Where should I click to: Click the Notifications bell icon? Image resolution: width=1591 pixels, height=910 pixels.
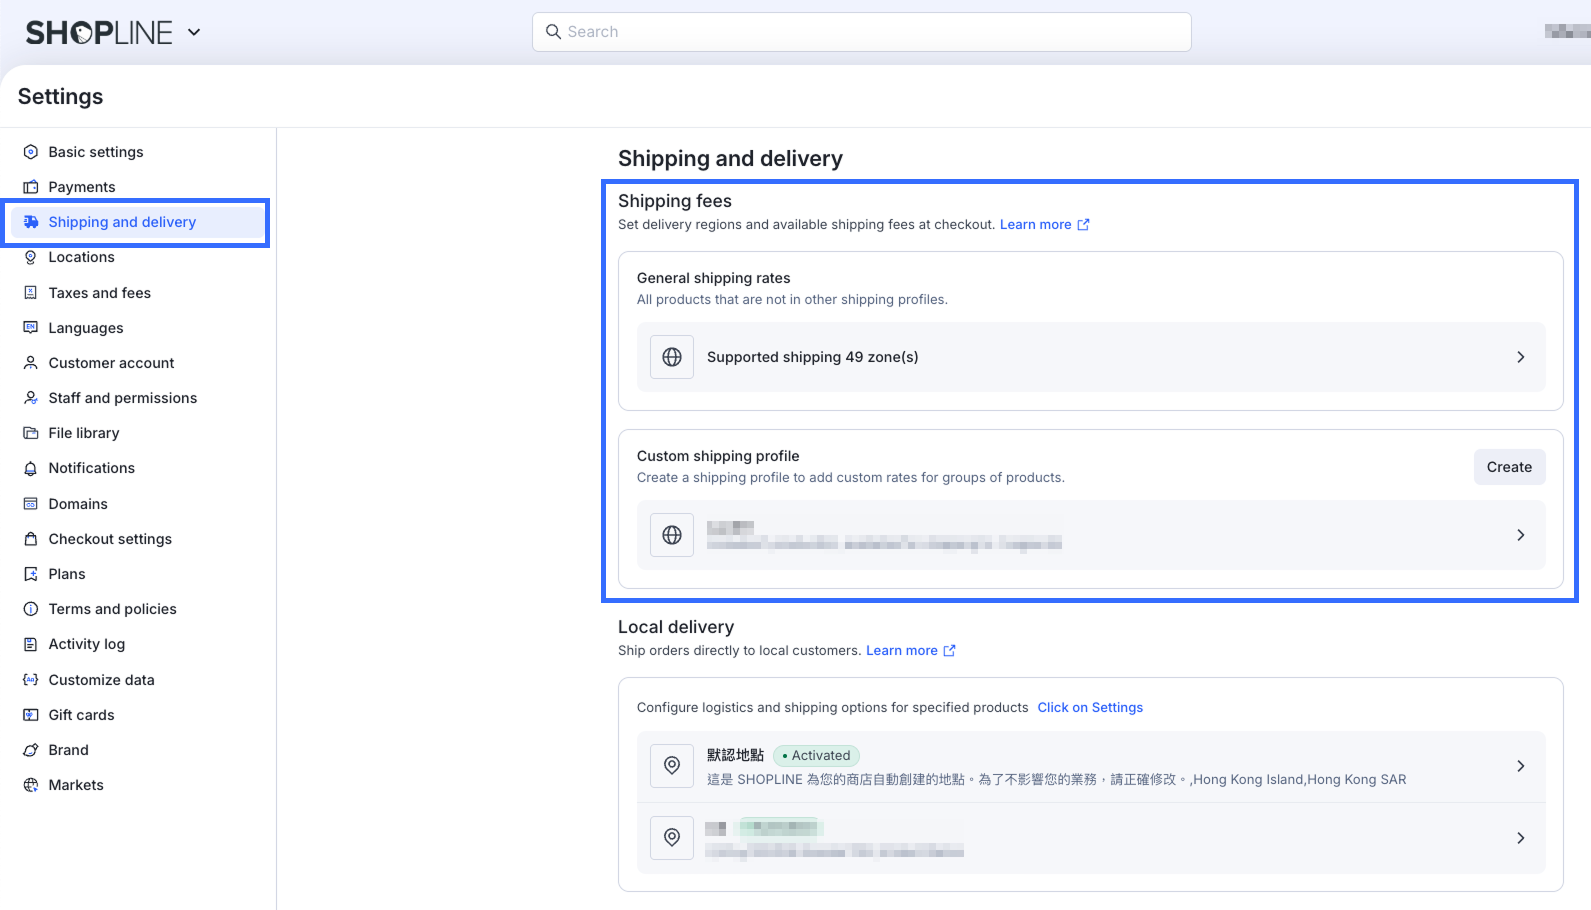pyautogui.click(x=31, y=468)
